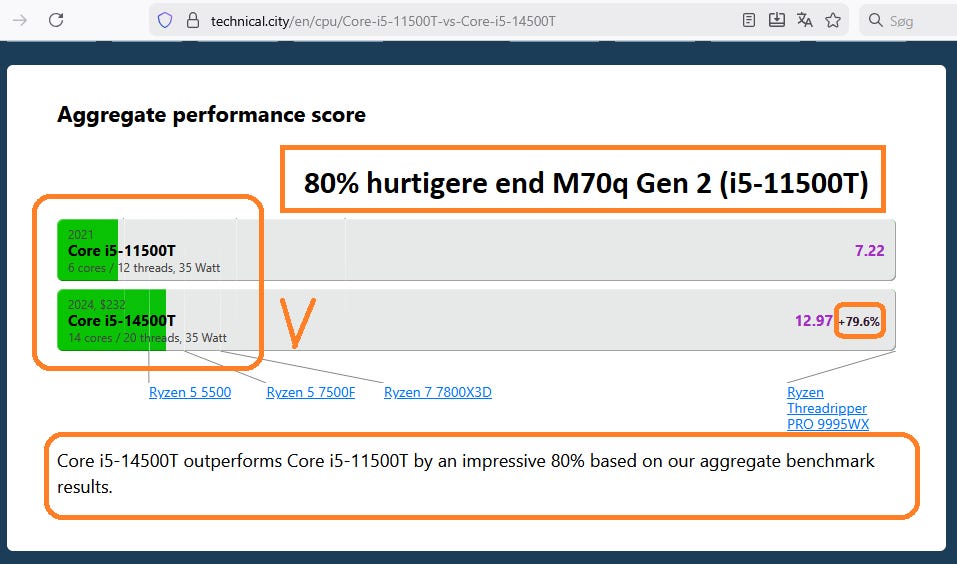Click the Søg search field
Viewport: 957px width, 564px height.
(908, 21)
